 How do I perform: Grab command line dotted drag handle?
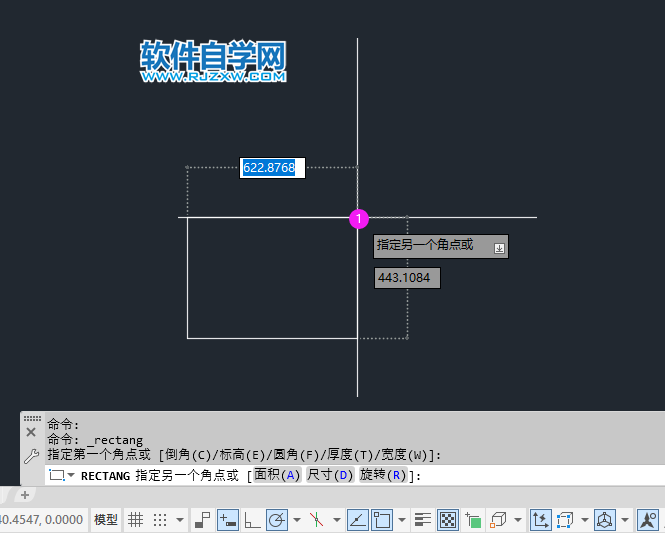click(x=32, y=419)
